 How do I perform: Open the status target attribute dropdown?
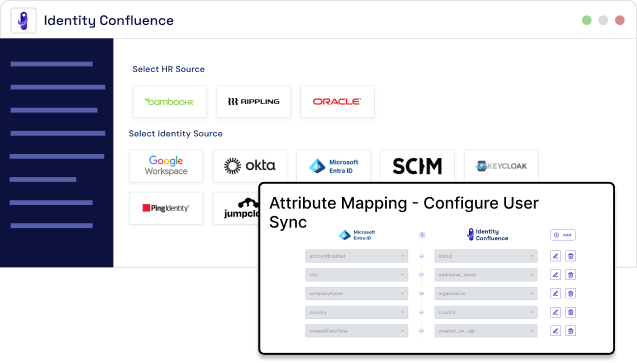point(486,256)
